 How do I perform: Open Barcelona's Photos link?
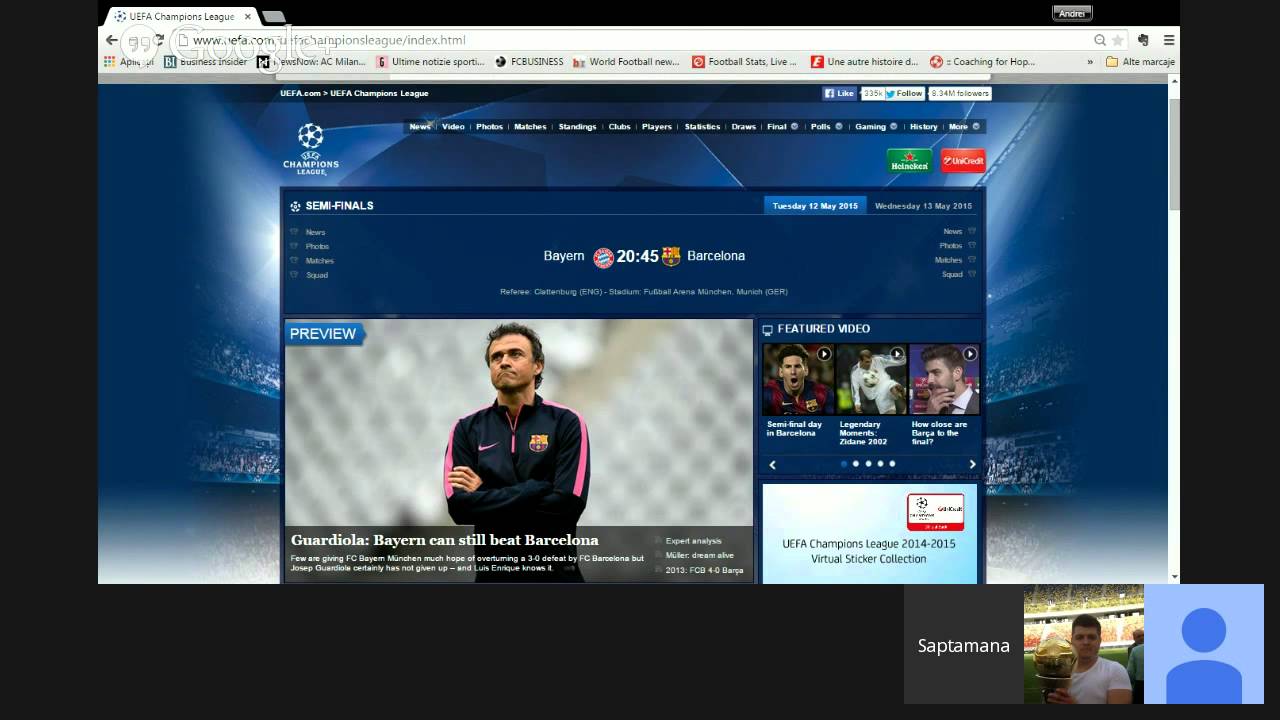951,246
